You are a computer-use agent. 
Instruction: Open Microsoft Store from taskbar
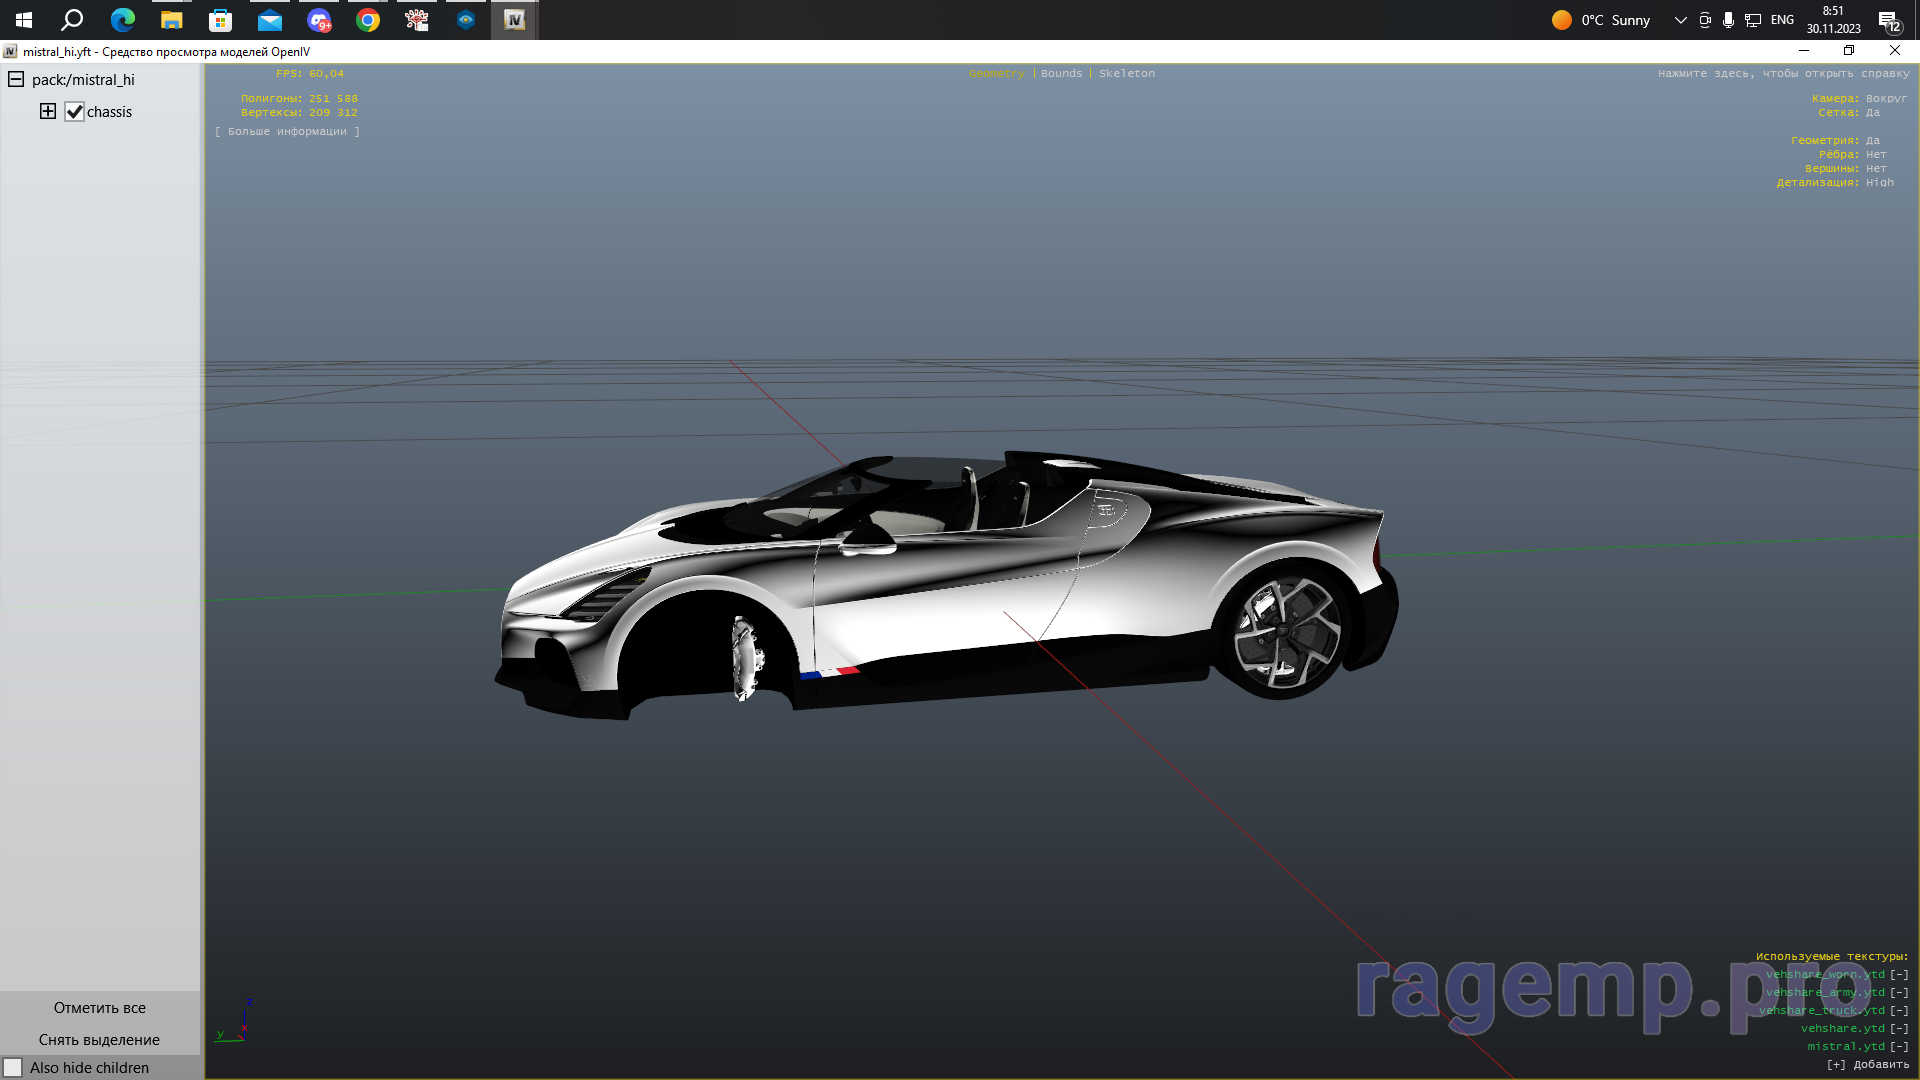220,20
